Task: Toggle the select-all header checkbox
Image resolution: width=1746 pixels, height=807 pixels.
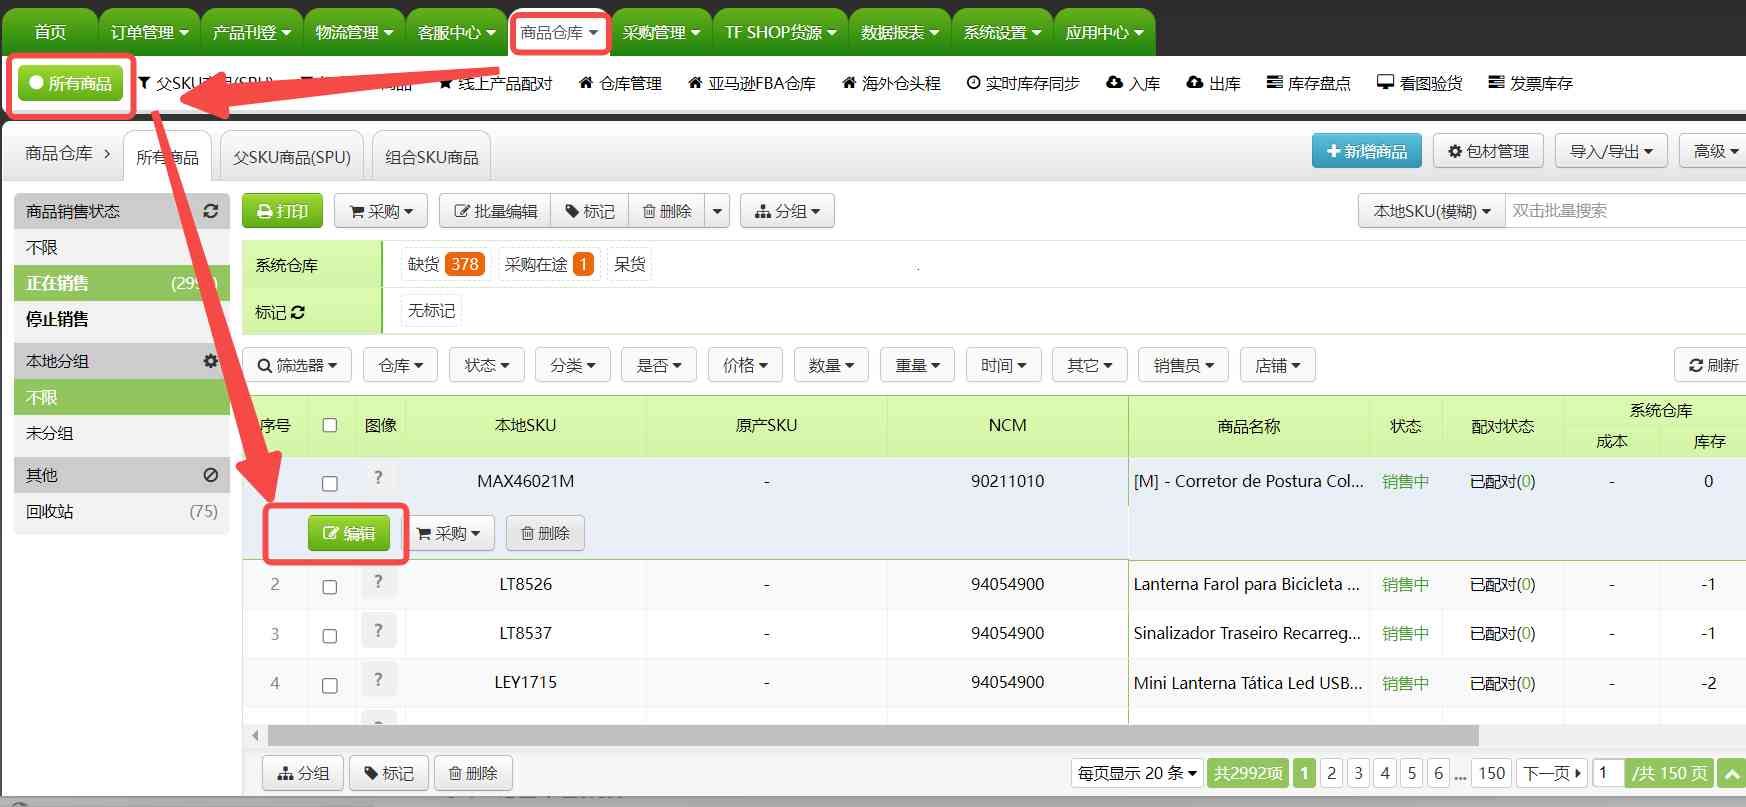Action: (x=330, y=425)
